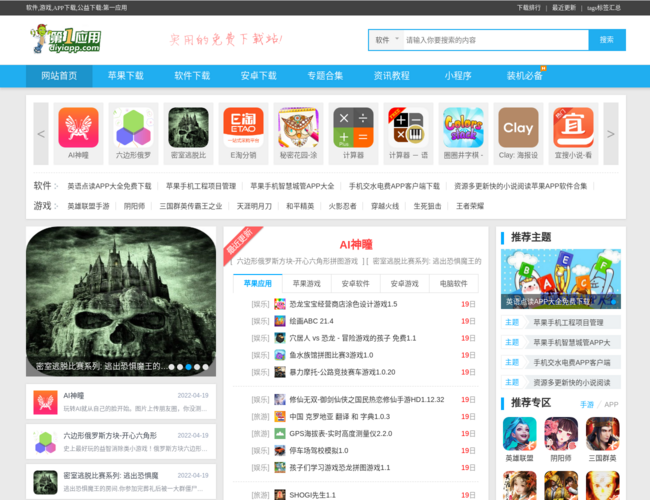This screenshot has width=650, height=500.
Task: Open the 恐龙宝宝经营商店涂色设计游戏1.5 link
Action: (x=343, y=304)
